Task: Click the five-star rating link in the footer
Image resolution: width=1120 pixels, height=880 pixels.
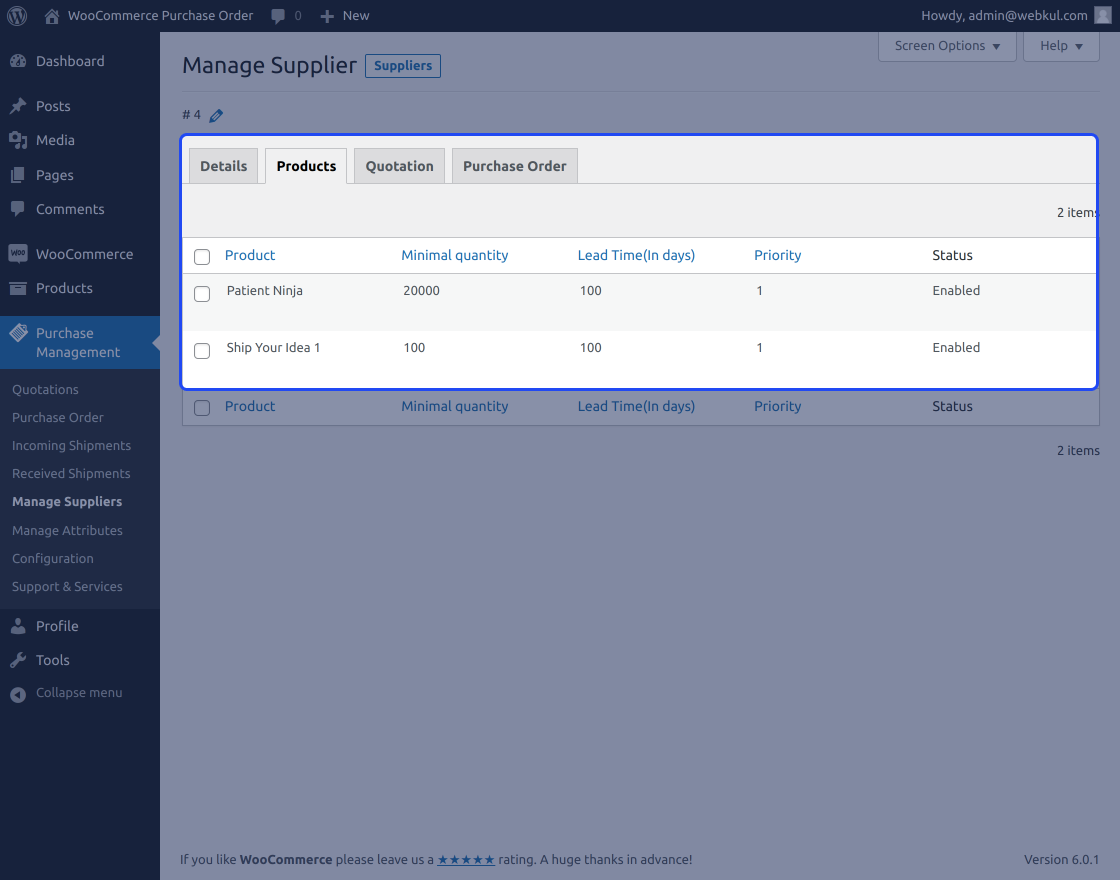Action: (466, 859)
